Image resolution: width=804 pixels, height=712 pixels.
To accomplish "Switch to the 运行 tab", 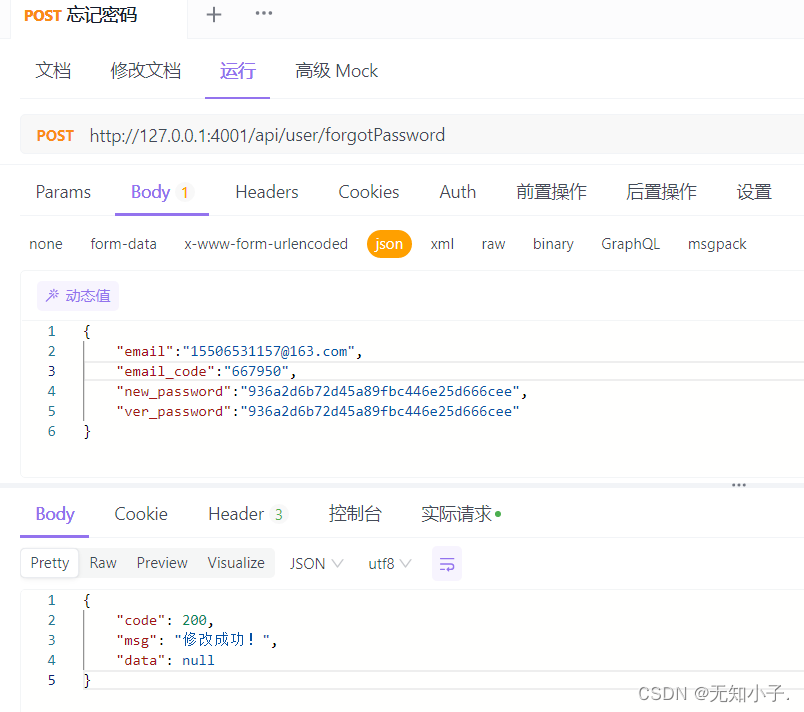I will (237, 71).
